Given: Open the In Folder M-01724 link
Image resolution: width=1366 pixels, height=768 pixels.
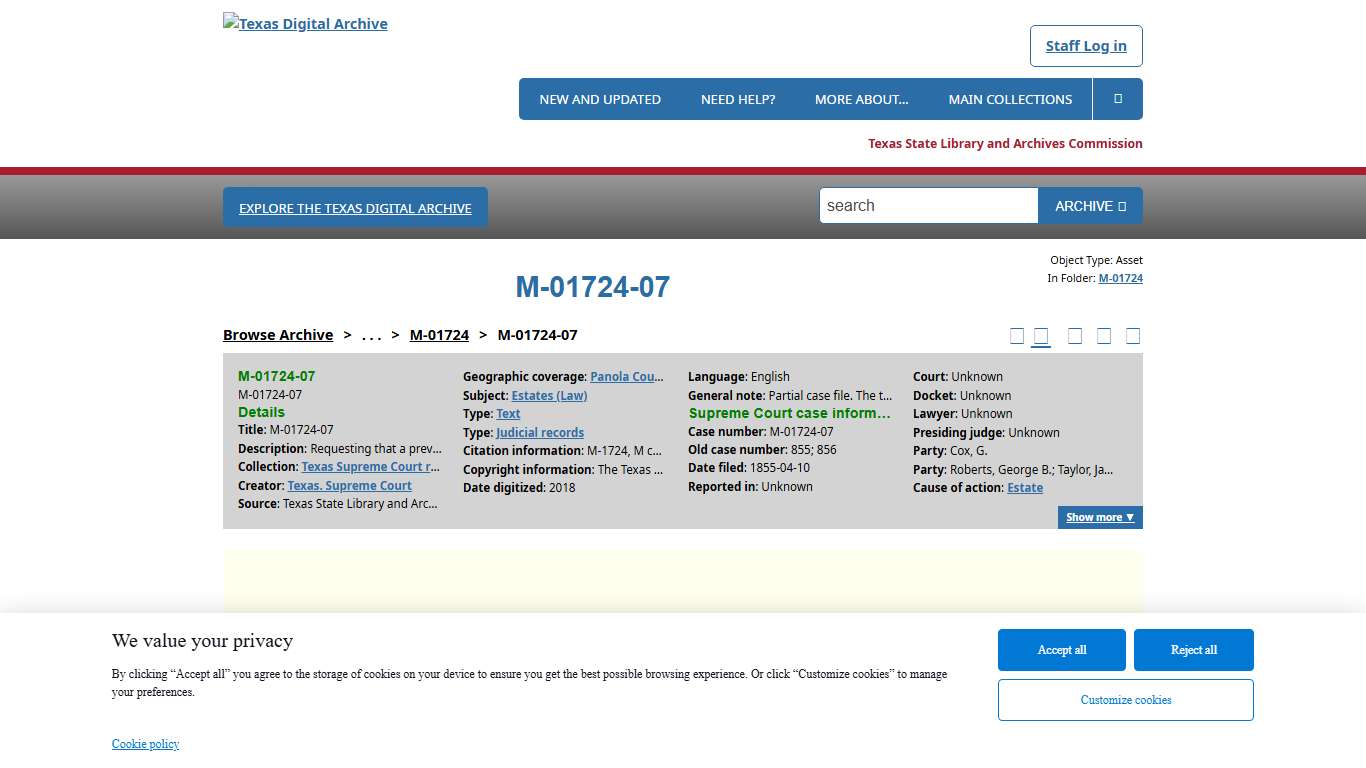Looking at the screenshot, I should tap(1120, 278).
